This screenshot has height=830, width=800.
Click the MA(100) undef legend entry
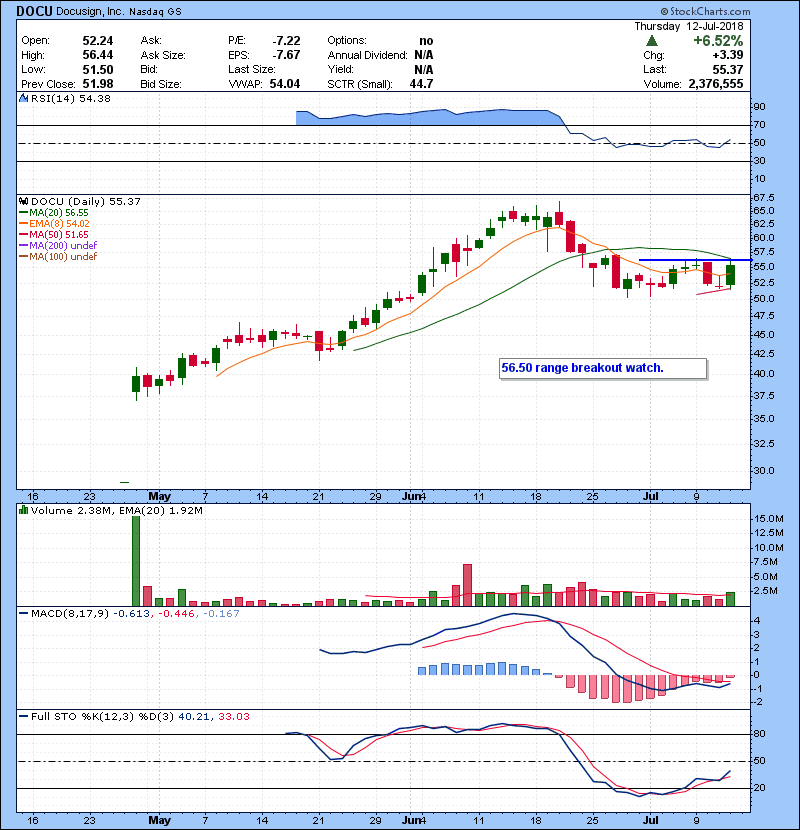[x=58, y=256]
